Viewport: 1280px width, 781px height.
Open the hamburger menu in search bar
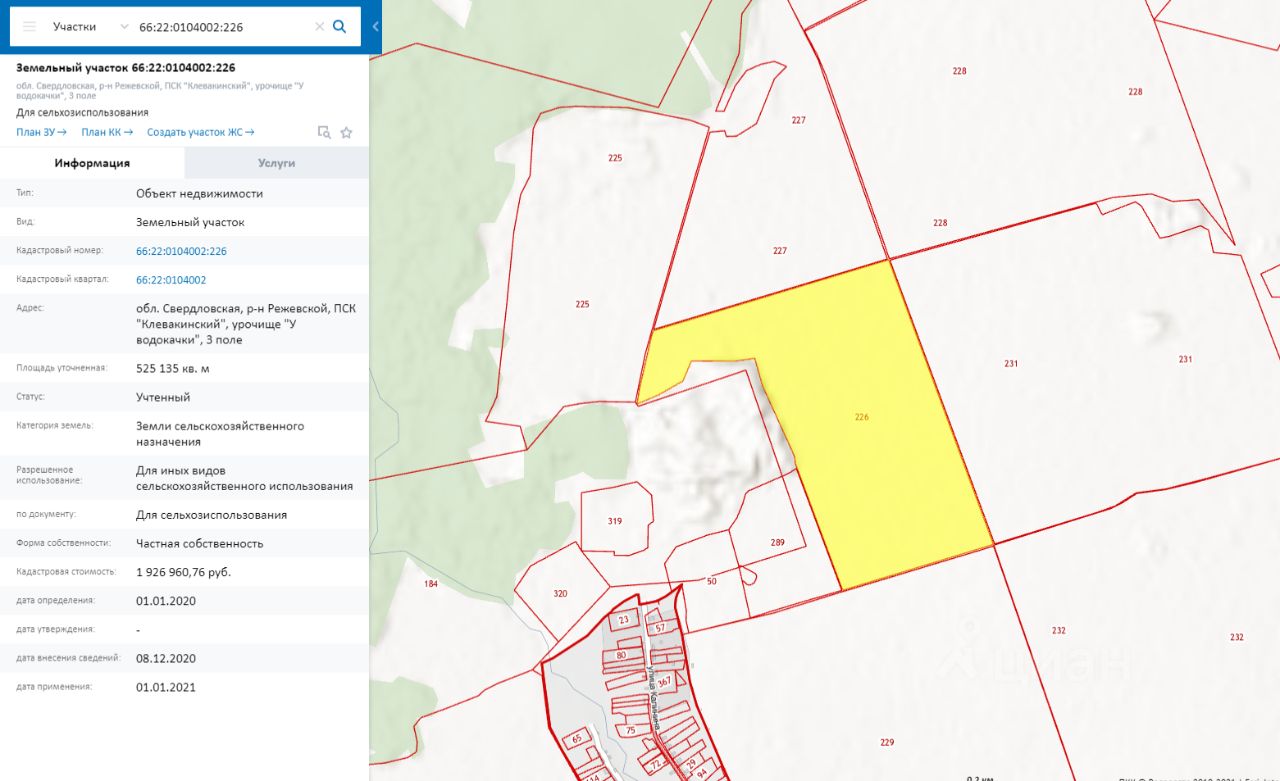pyautogui.click(x=30, y=27)
